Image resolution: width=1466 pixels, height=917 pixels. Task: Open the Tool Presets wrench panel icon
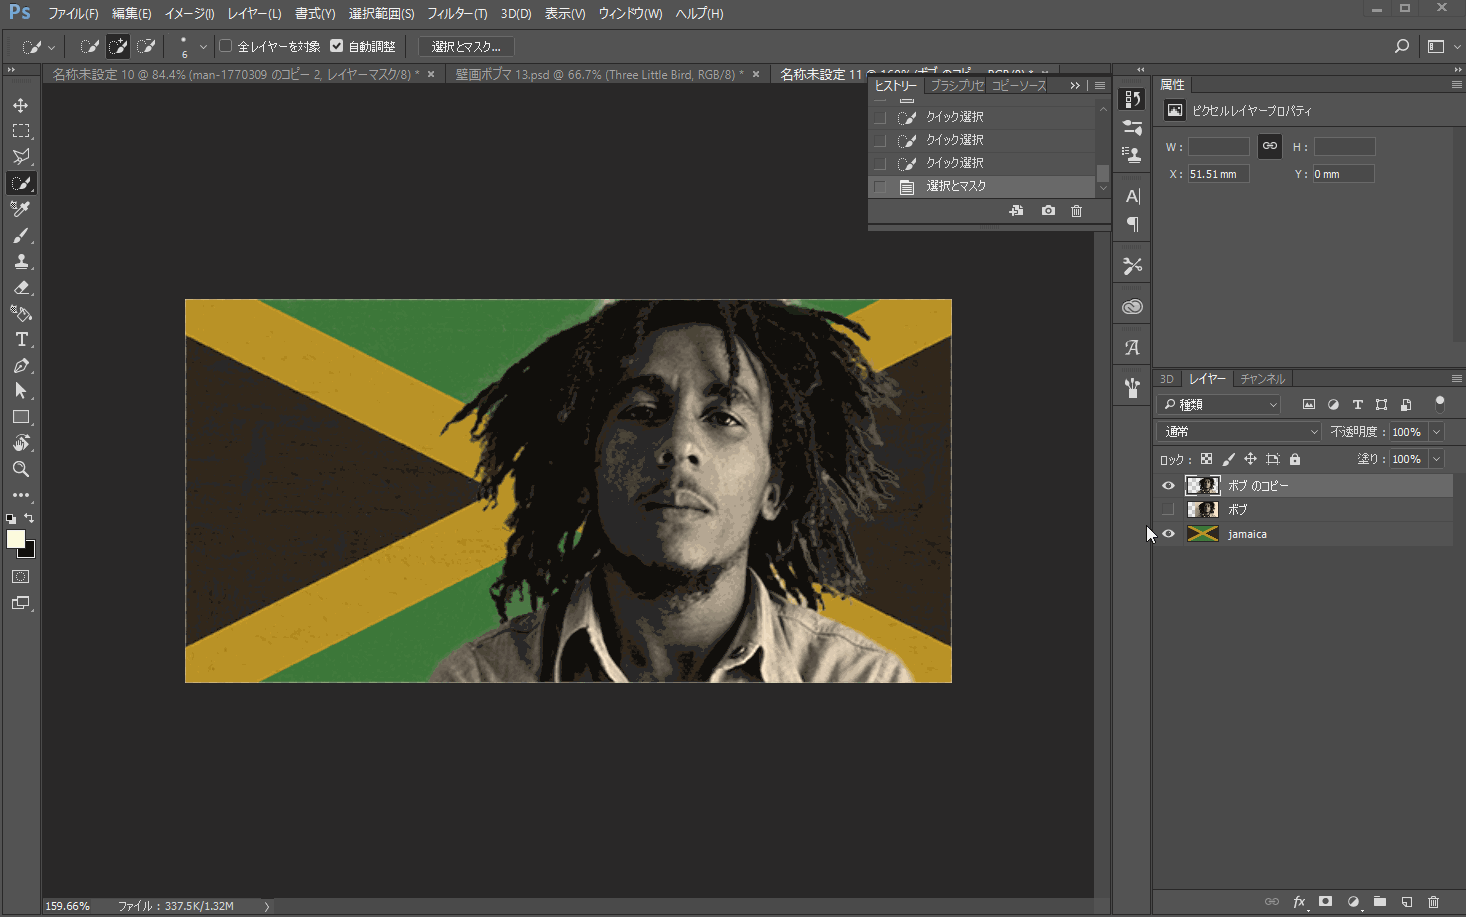[1133, 266]
